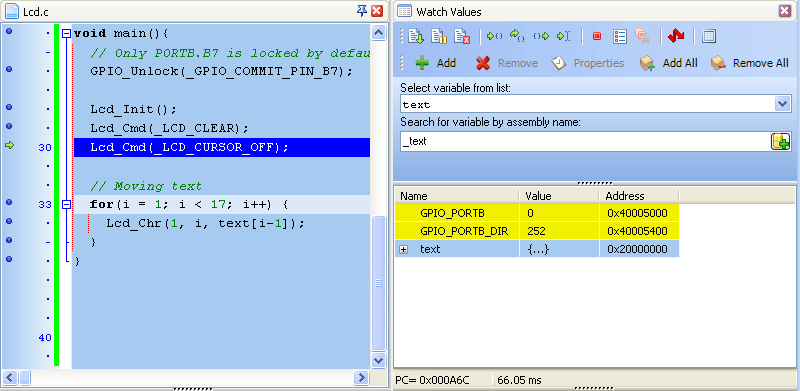
Task: Click the highlighted Lcd_Cmd(_LCD_CURSOR_OFF) line
Action: tap(222, 148)
